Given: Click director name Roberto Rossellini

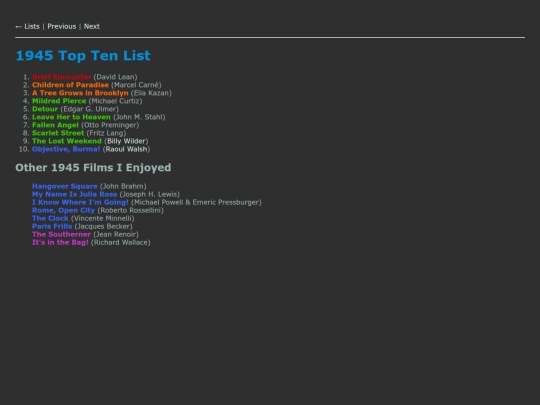Looking at the screenshot, I should point(131,210).
